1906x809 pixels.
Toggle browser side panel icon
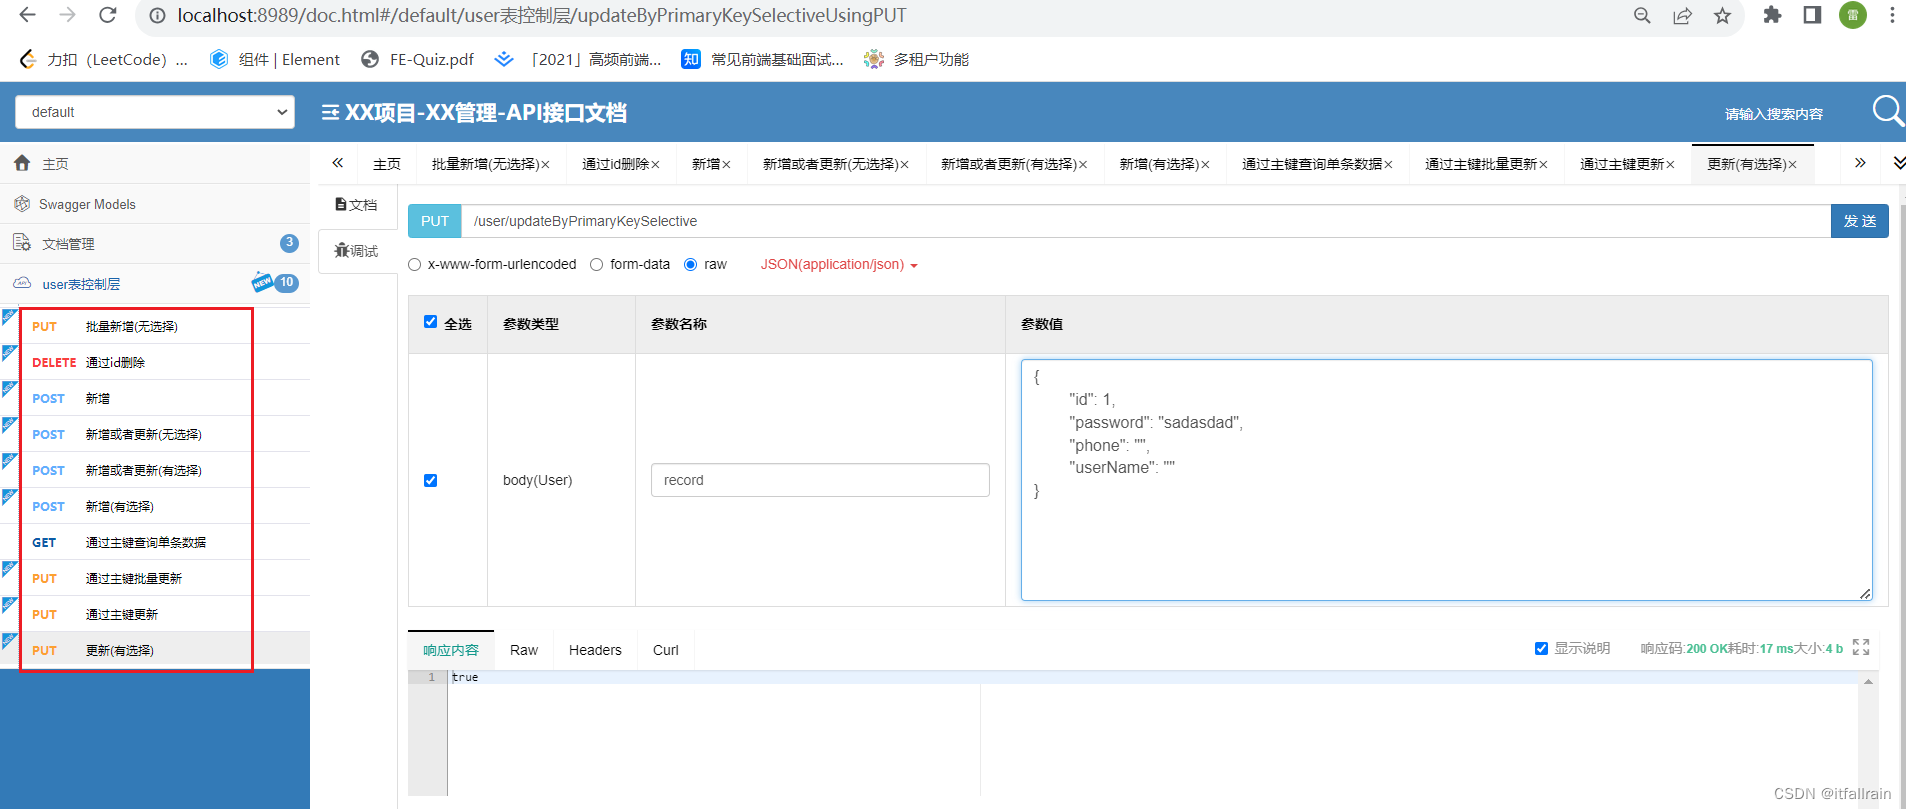point(1812,15)
